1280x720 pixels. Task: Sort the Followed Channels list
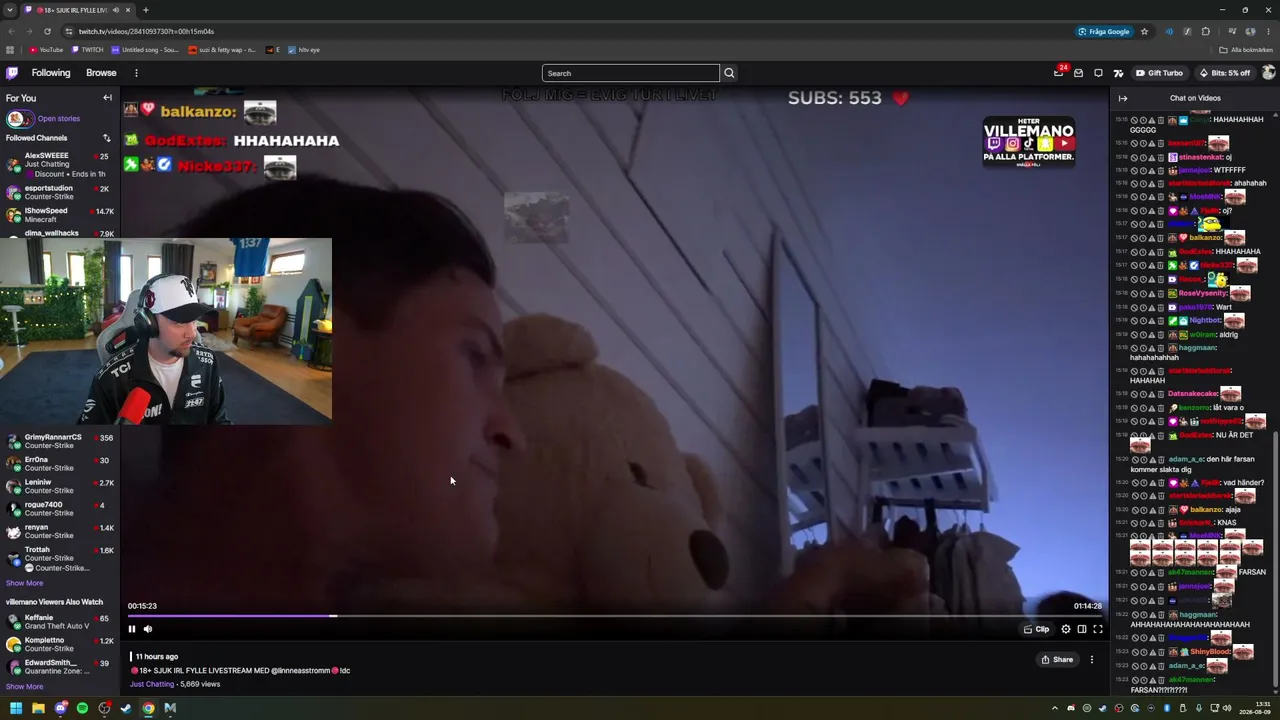pyautogui.click(x=107, y=138)
